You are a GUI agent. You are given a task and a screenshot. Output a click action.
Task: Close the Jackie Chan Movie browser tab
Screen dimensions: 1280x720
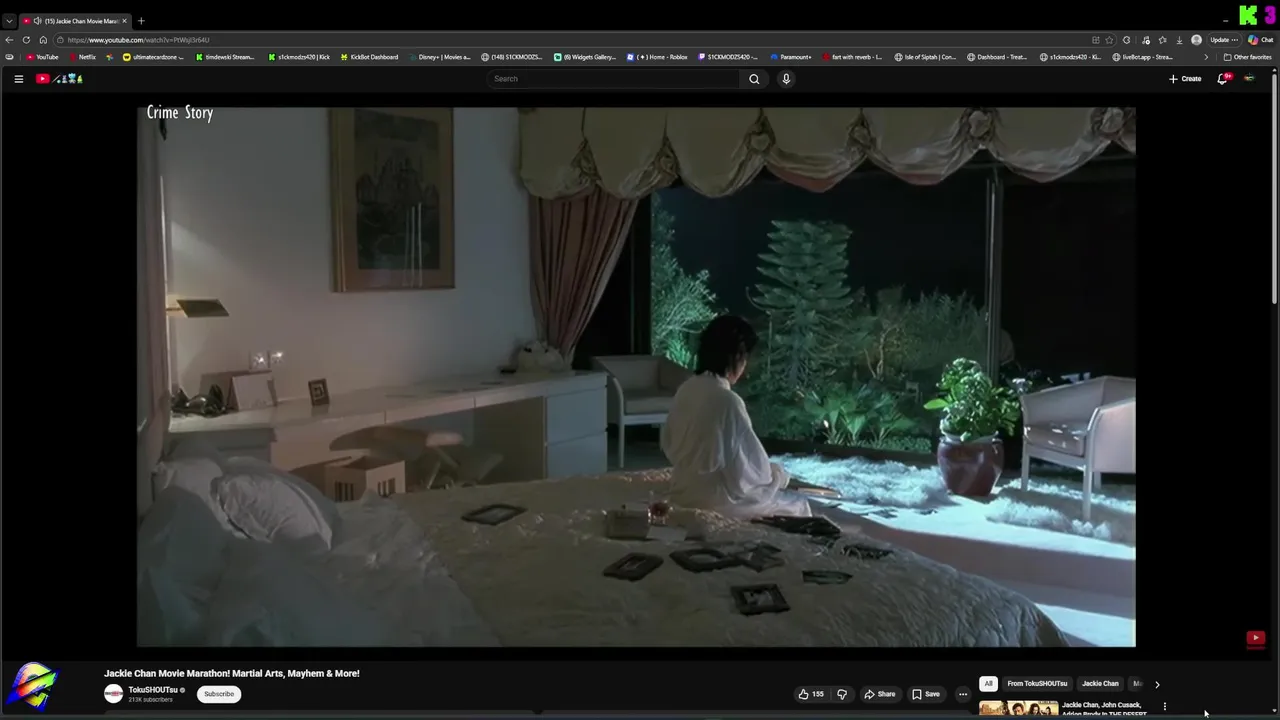click(124, 21)
